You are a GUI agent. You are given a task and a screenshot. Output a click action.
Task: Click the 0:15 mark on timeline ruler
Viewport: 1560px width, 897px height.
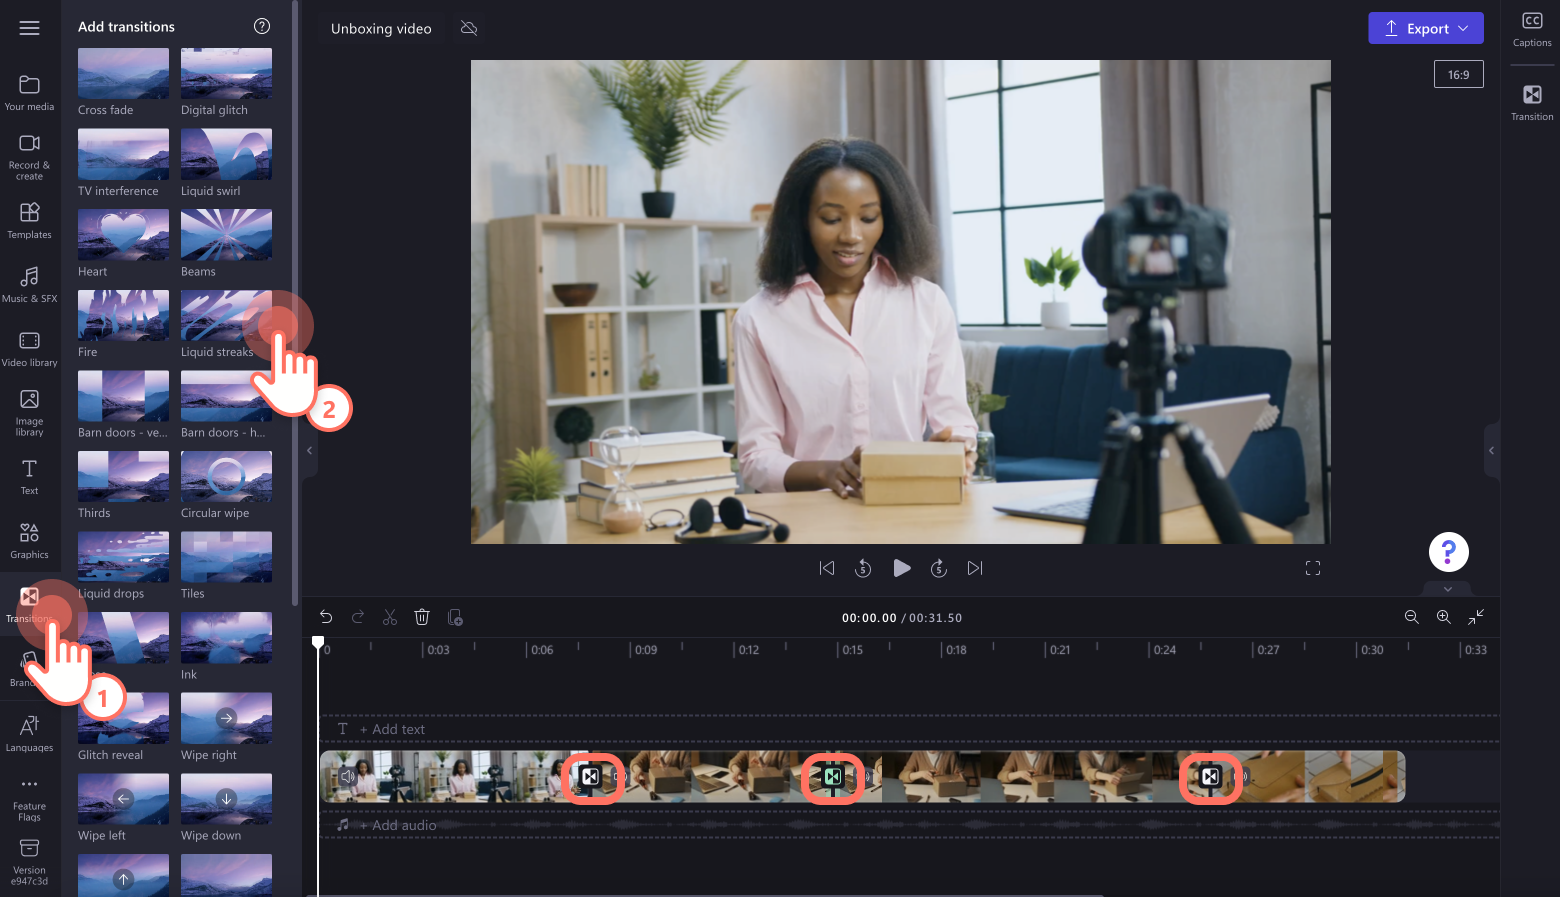click(x=851, y=650)
